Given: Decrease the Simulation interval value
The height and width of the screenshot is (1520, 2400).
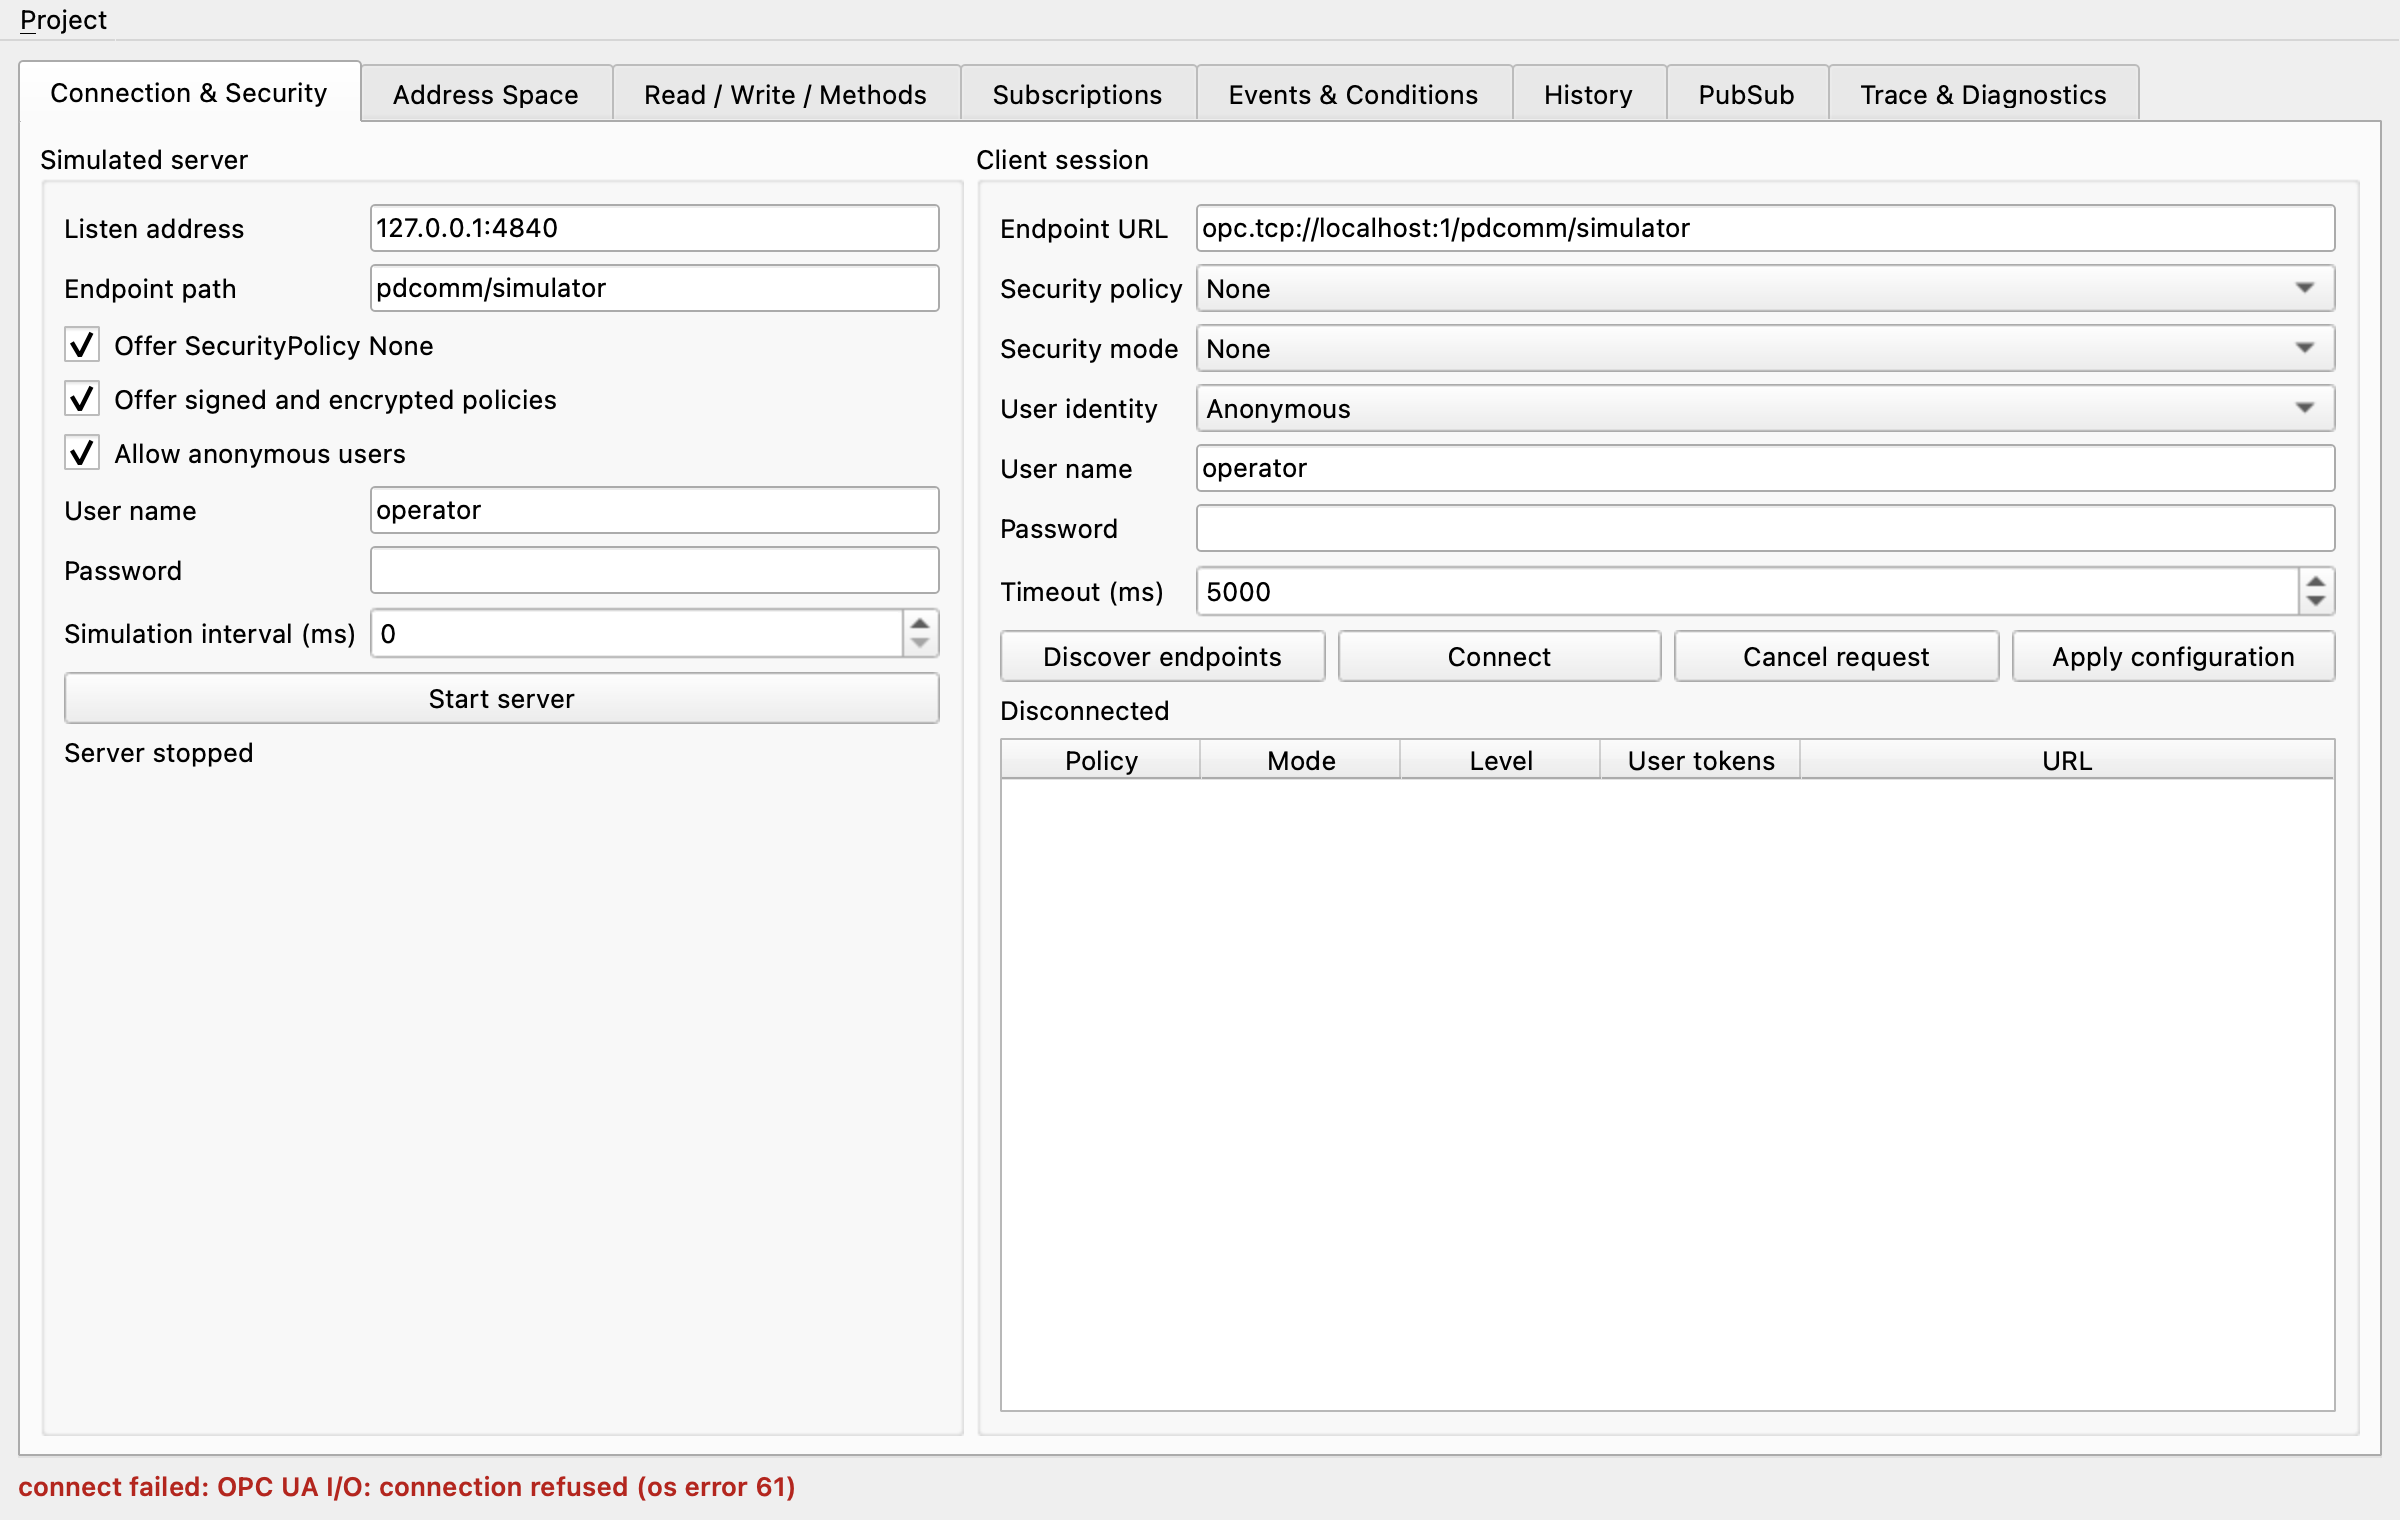Looking at the screenshot, I should (x=920, y=644).
